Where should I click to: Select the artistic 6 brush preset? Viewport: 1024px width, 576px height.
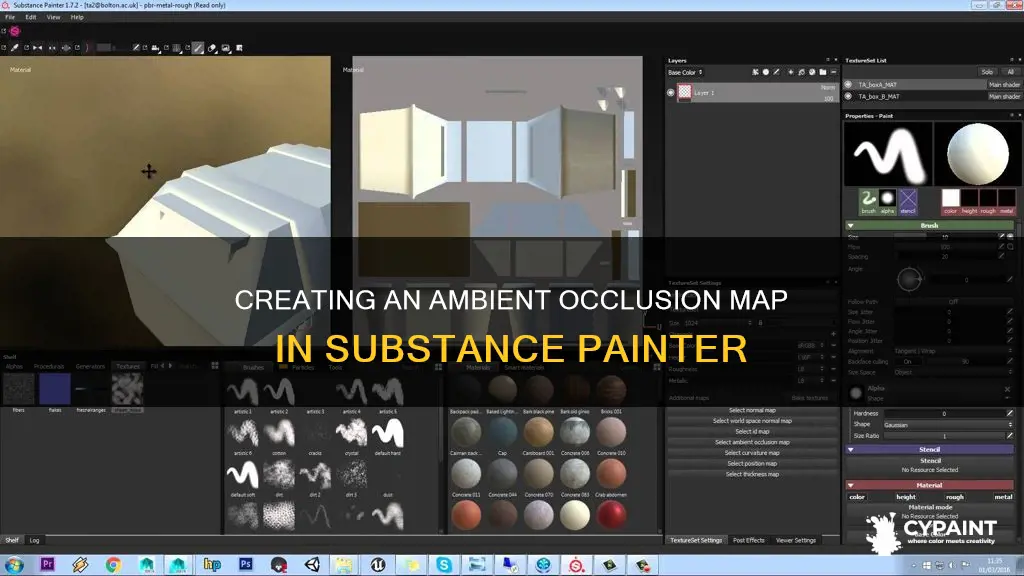click(x=243, y=436)
